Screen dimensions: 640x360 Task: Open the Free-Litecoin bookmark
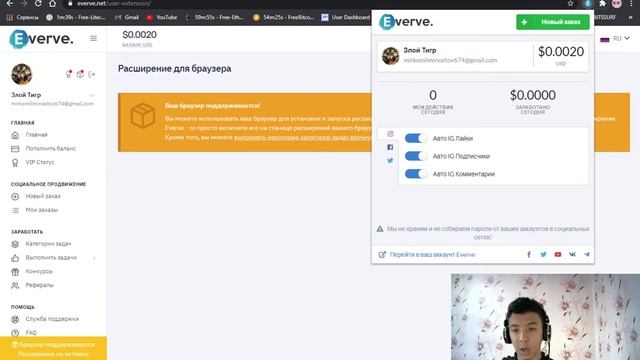[x=76, y=18]
